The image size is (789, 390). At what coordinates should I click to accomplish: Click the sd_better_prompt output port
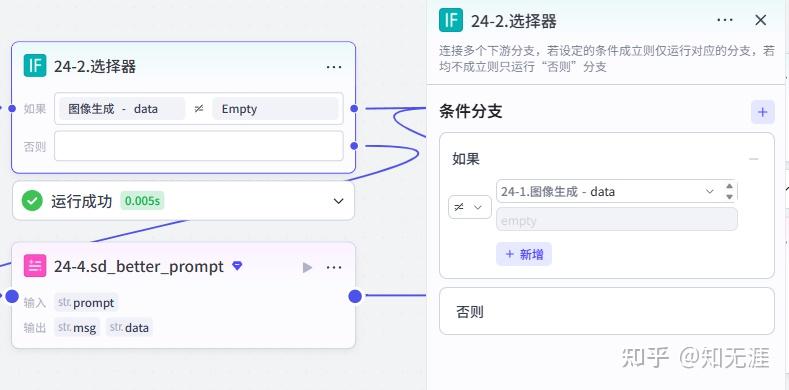[355, 296]
